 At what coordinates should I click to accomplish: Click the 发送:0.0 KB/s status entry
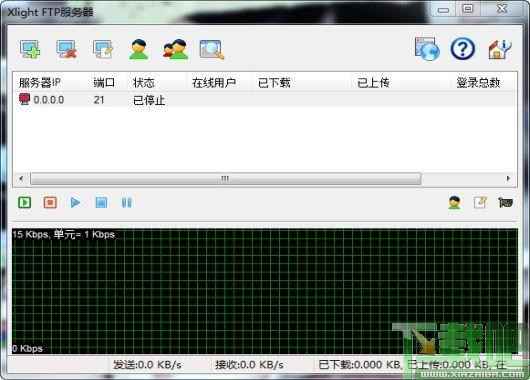(x=147, y=365)
